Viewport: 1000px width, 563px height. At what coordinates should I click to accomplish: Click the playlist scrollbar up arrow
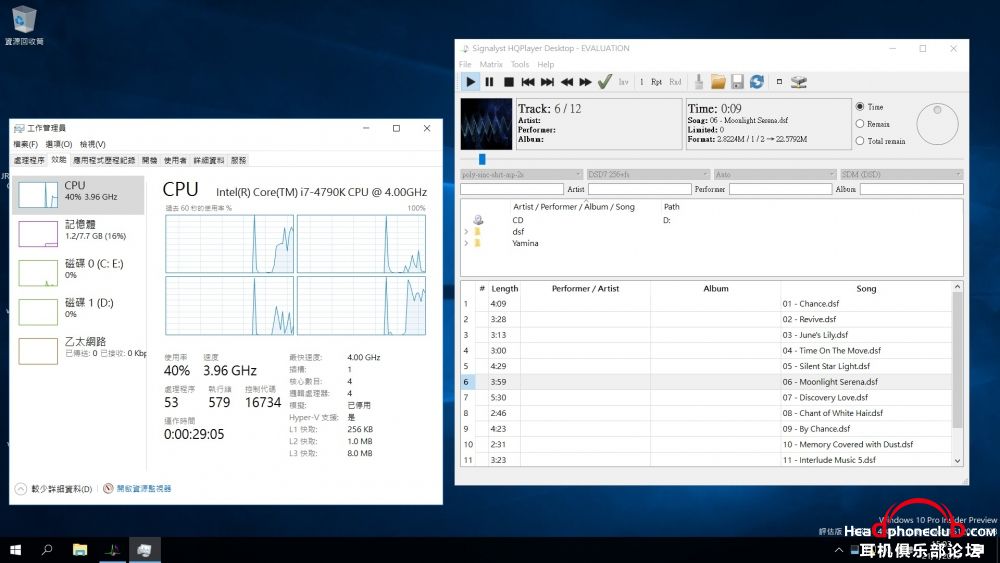(x=957, y=288)
